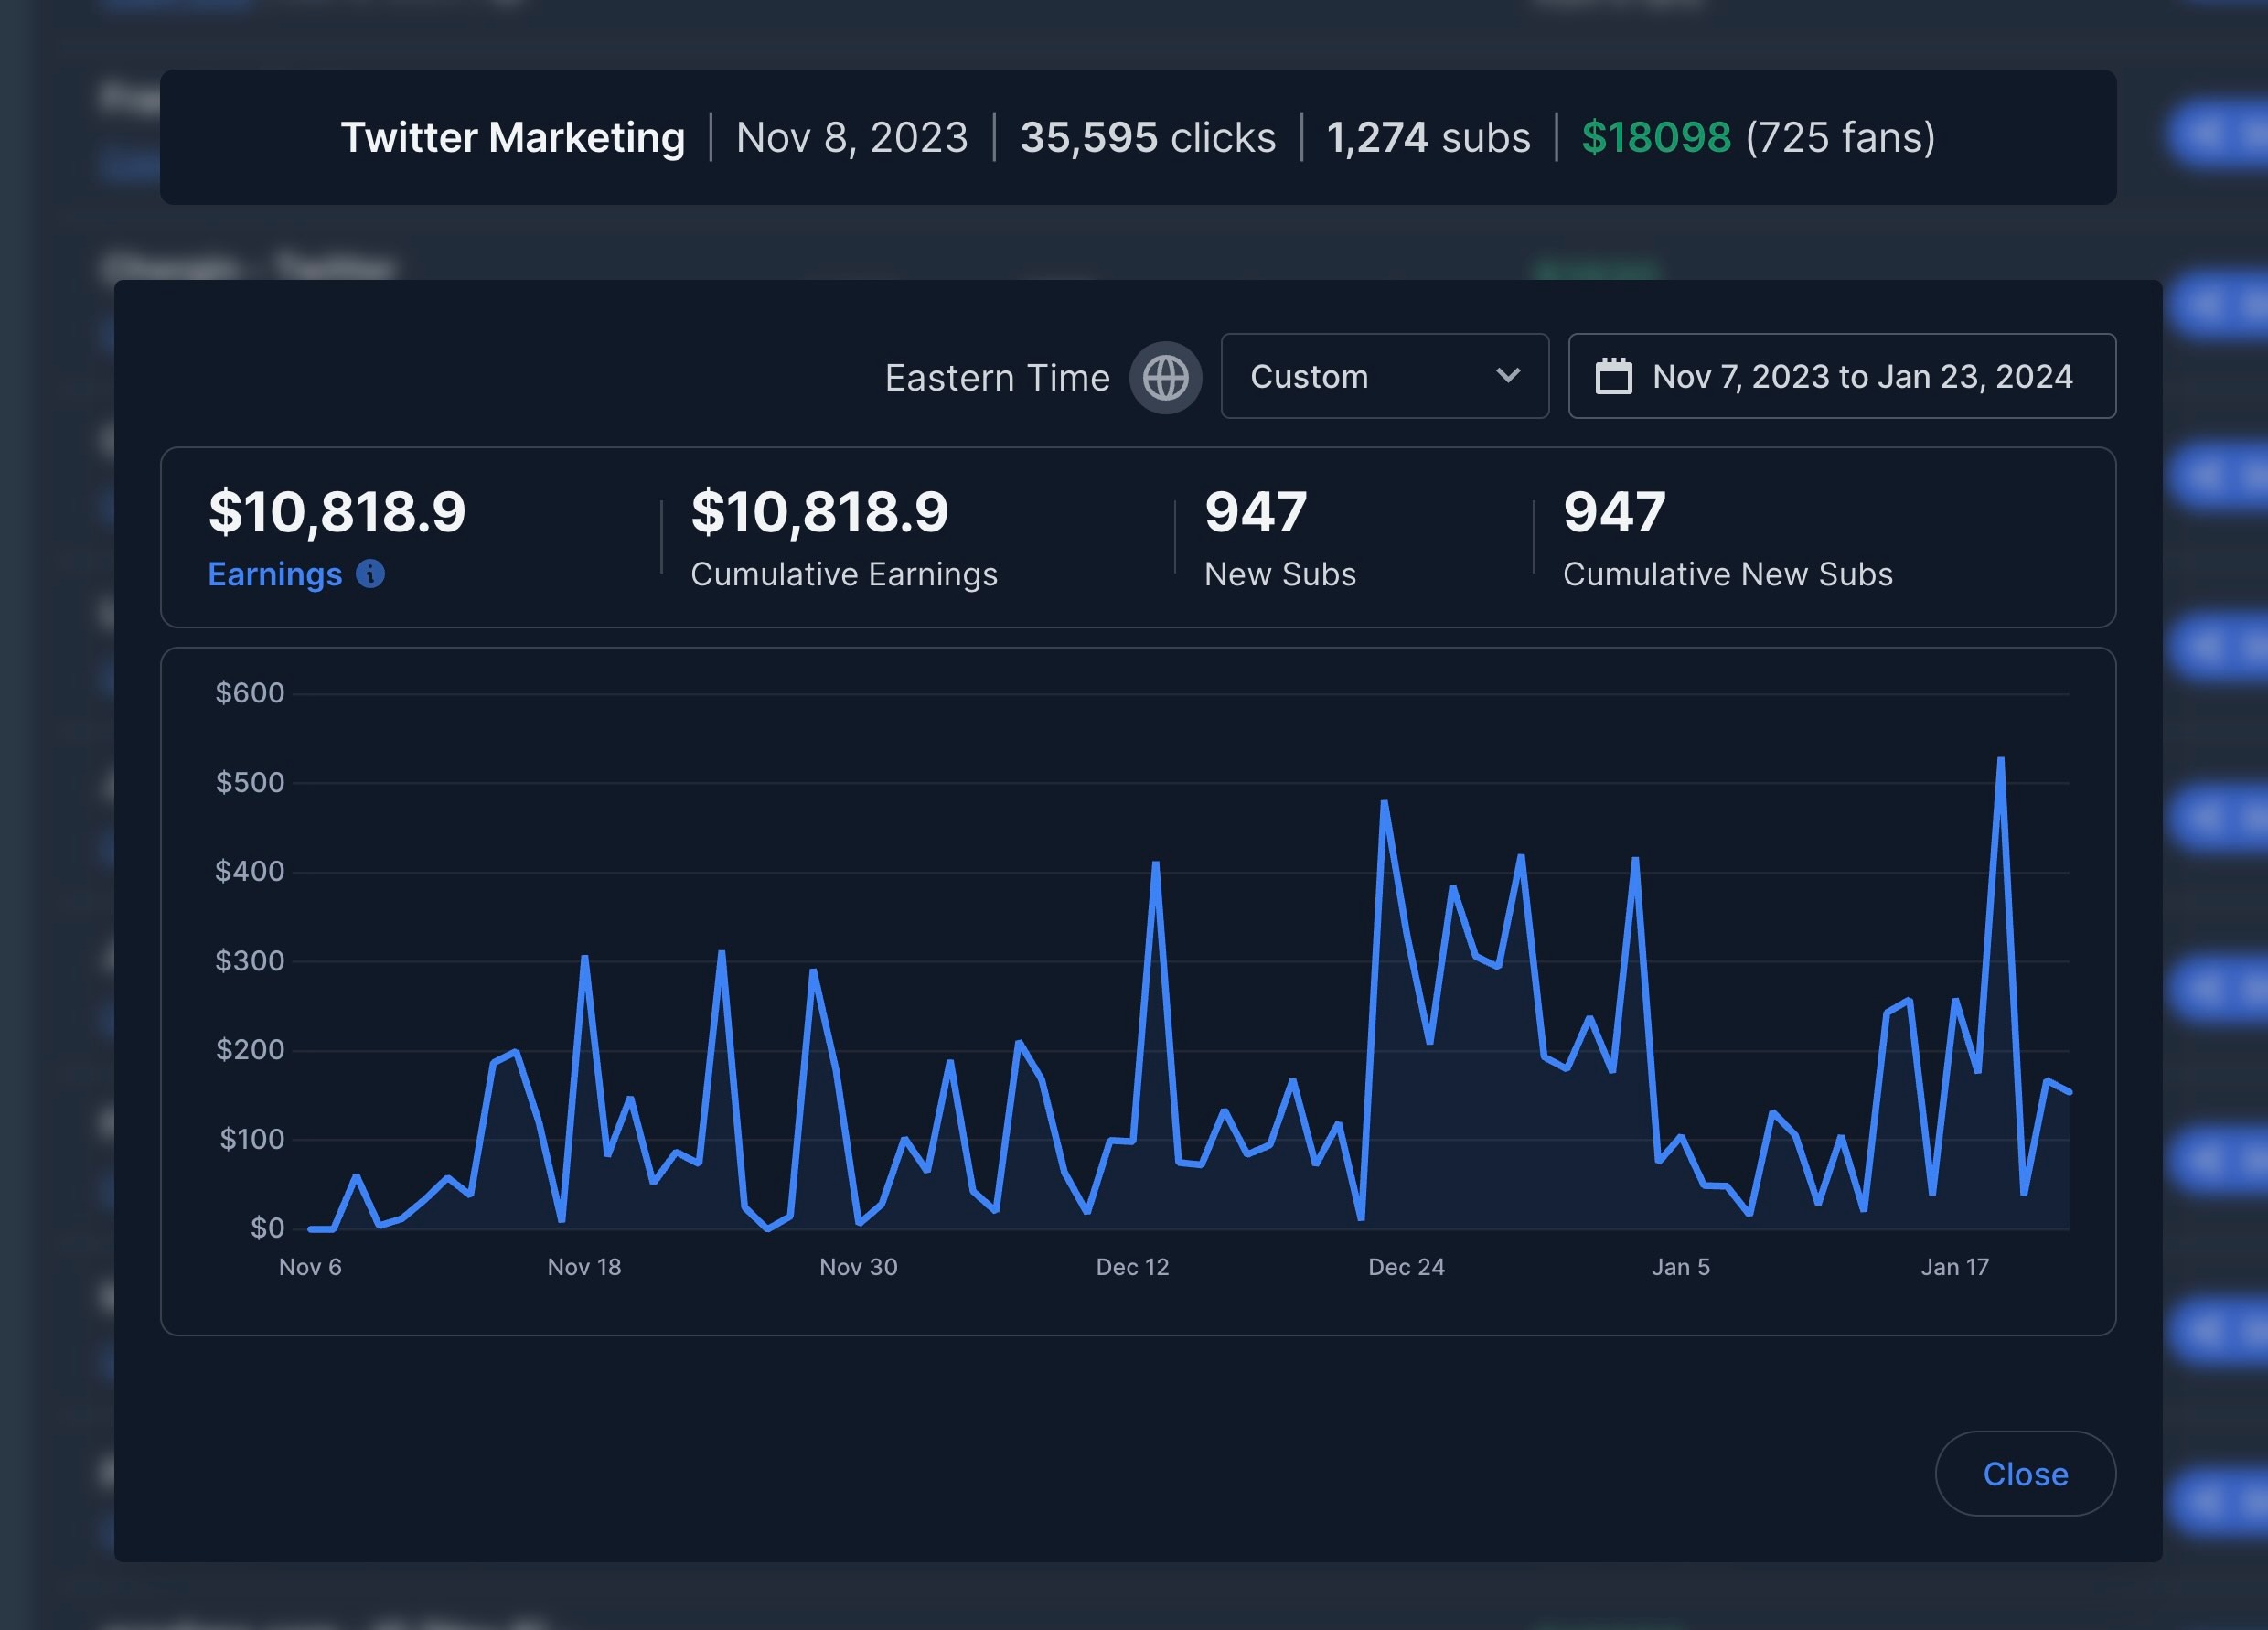
Task: Click the Earnings info icon
Action: pos(370,574)
